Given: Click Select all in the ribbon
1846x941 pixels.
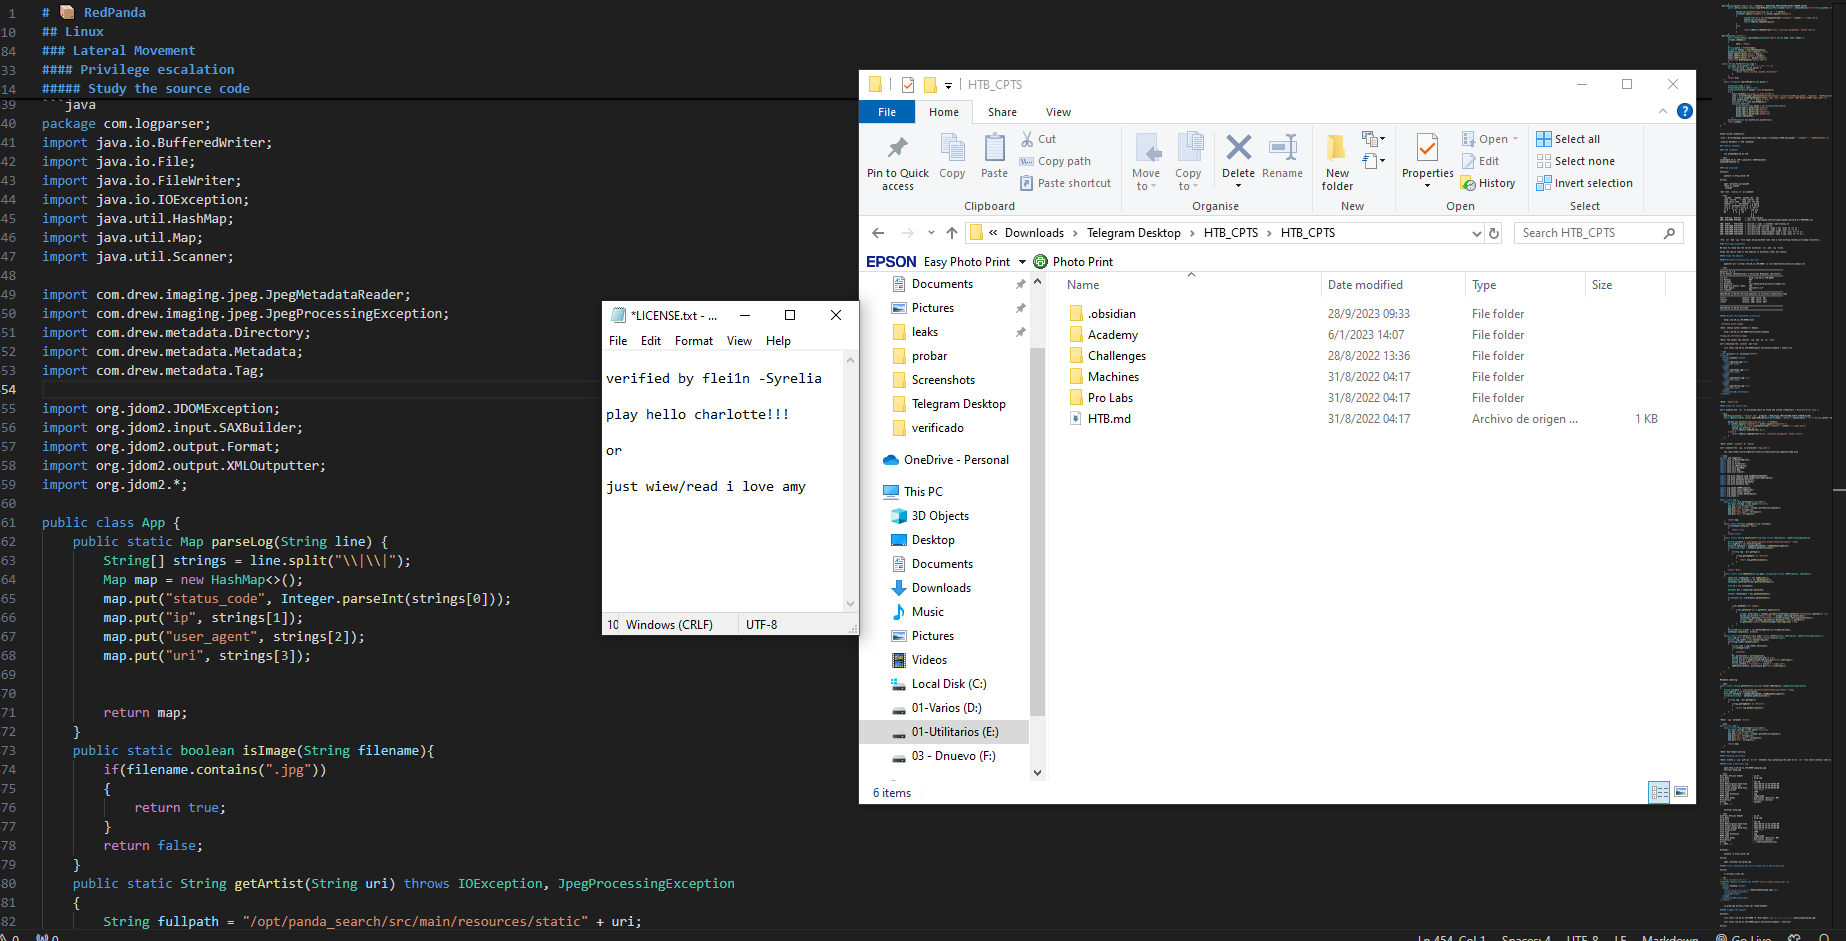Looking at the screenshot, I should (1568, 139).
